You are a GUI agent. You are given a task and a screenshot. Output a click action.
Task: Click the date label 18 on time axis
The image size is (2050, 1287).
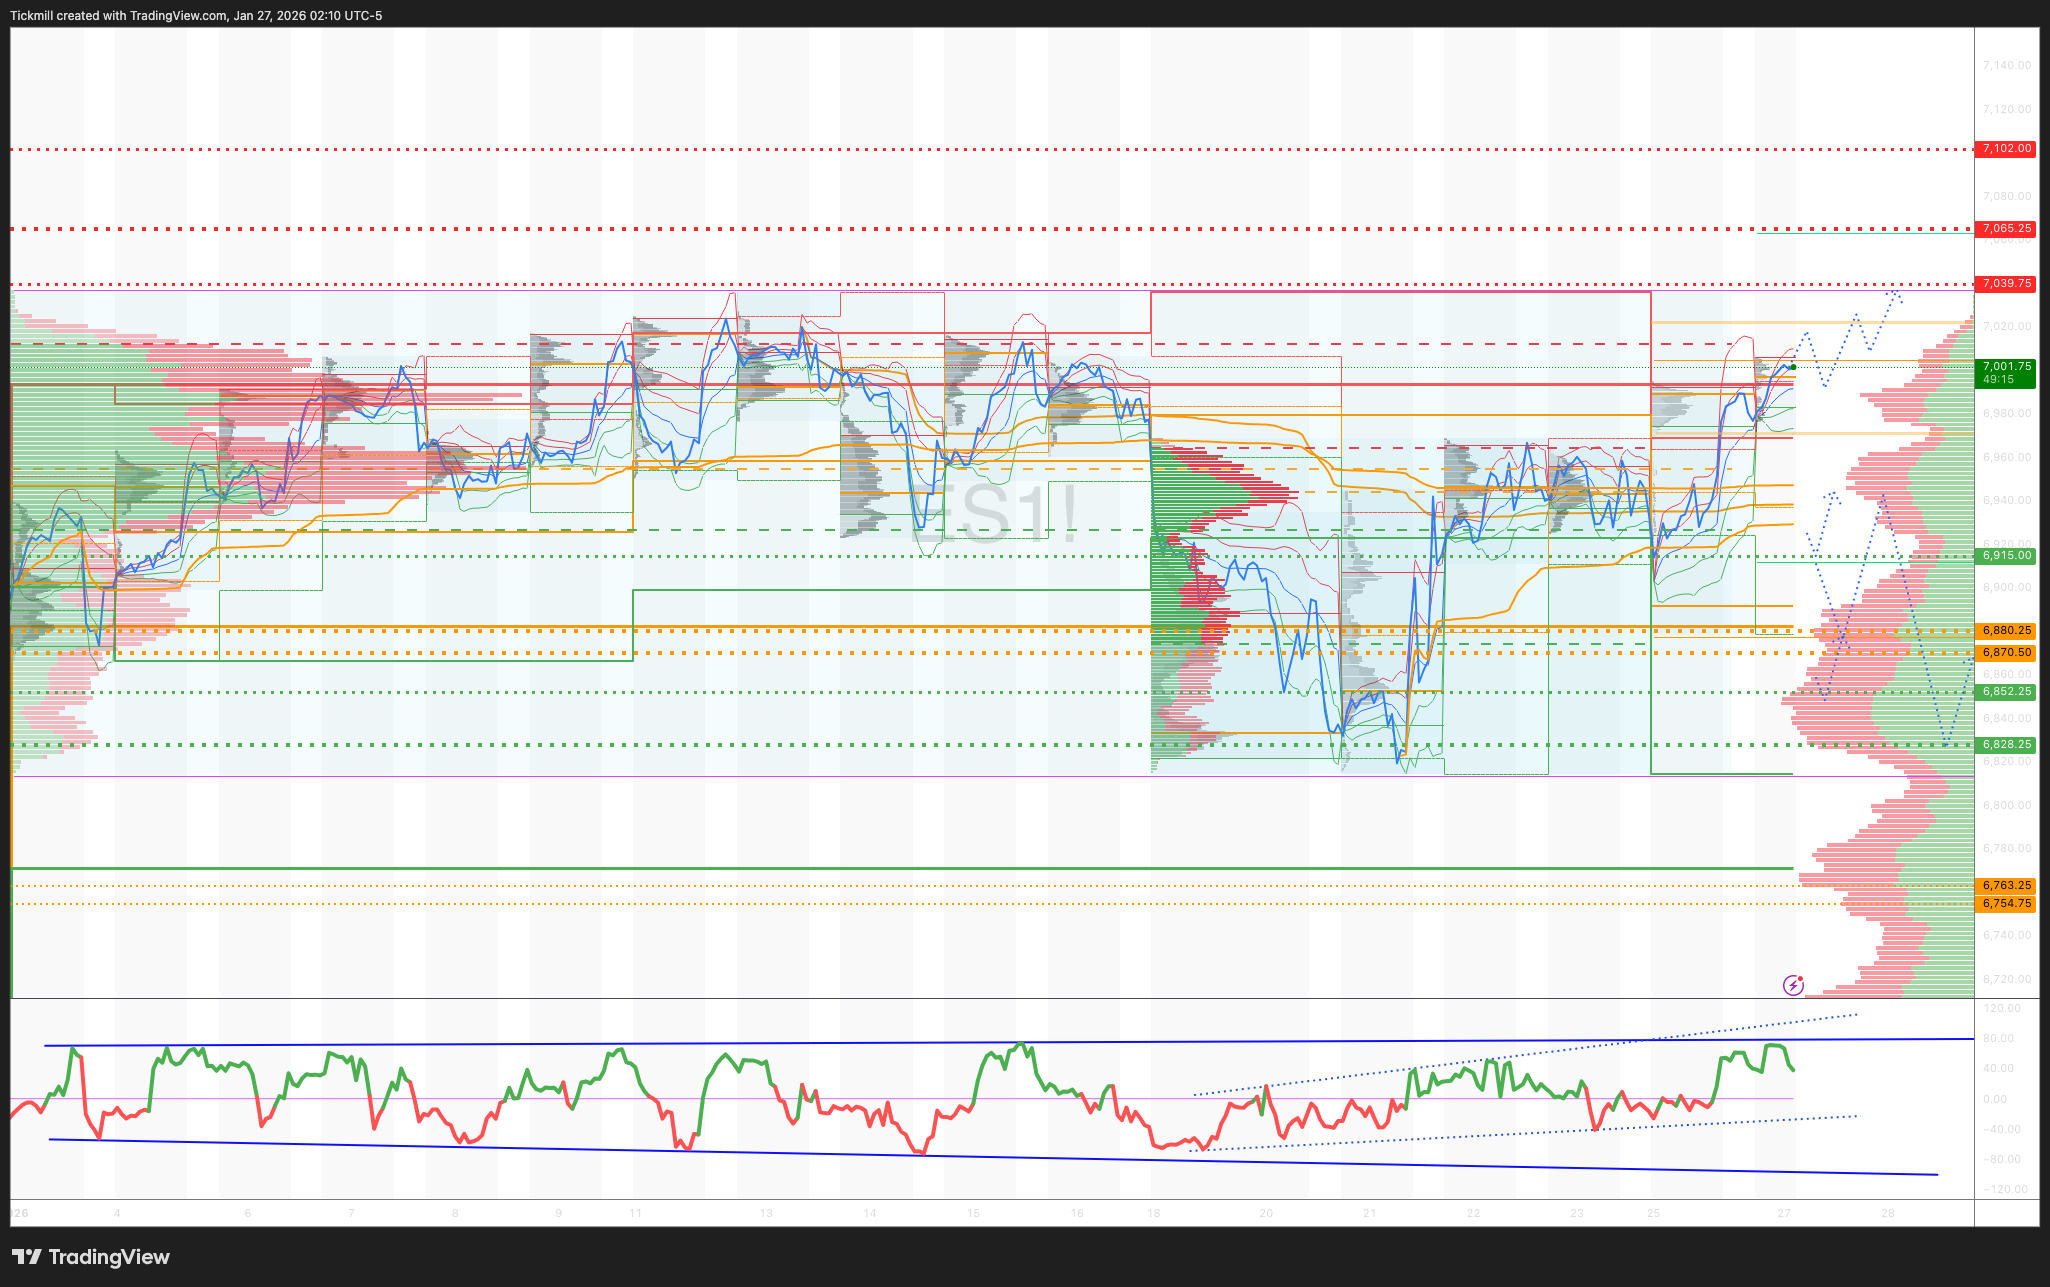1153,1213
